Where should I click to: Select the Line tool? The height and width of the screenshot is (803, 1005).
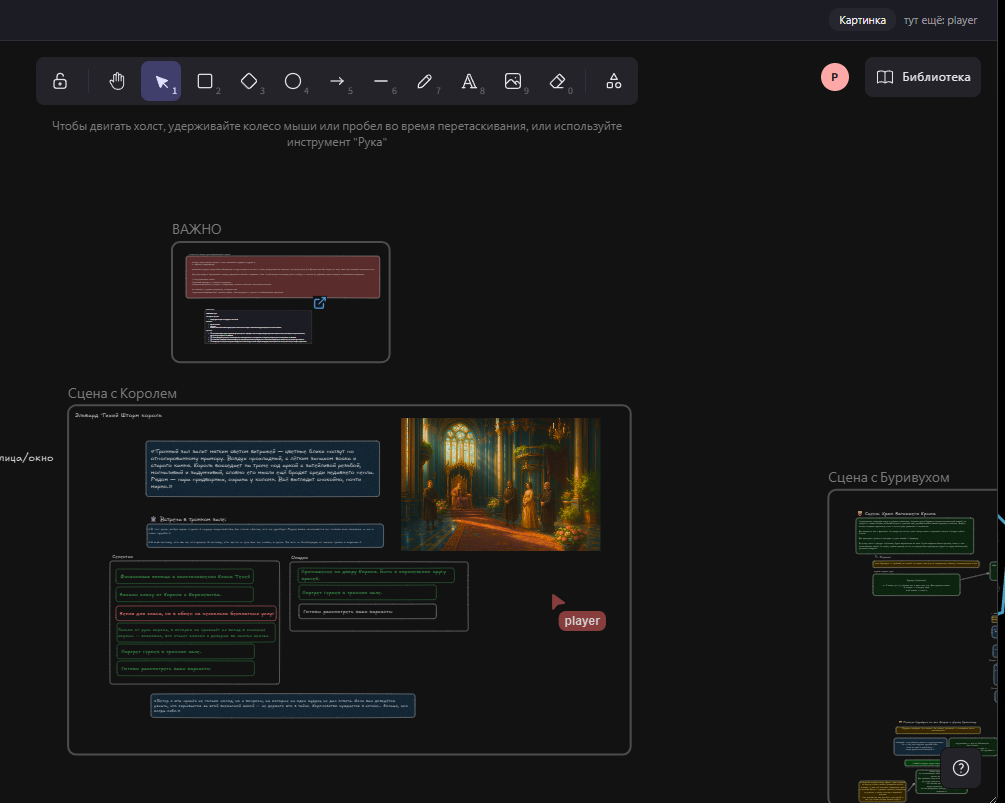pyautogui.click(x=381, y=81)
